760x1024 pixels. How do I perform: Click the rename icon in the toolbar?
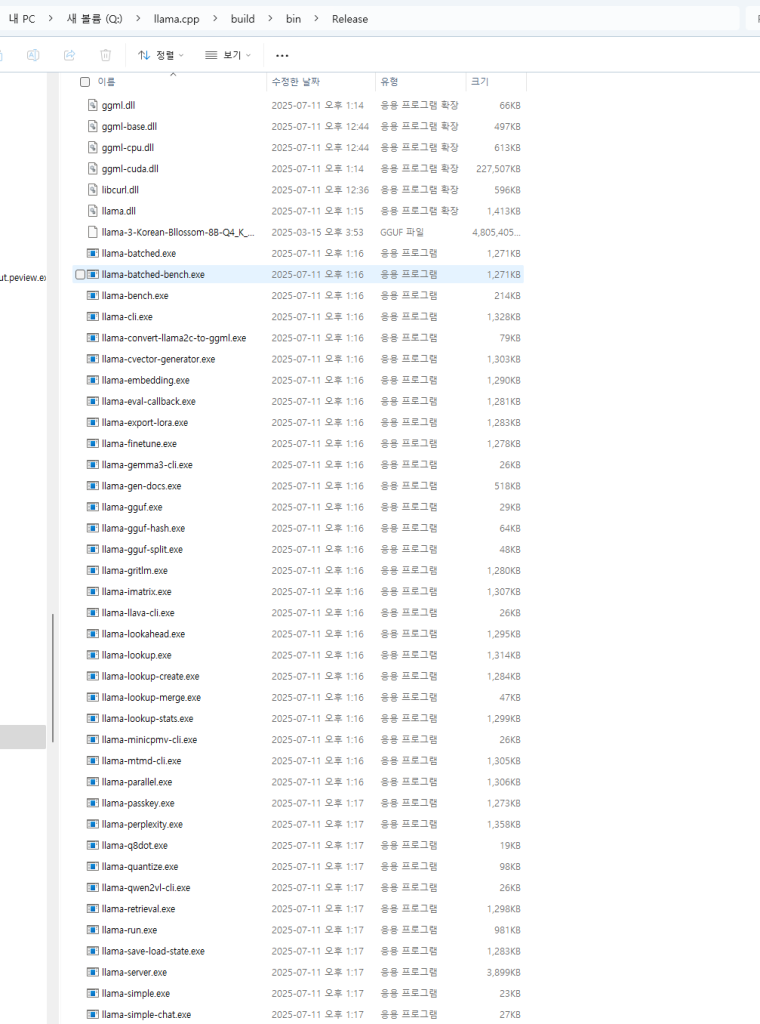click(x=33, y=56)
